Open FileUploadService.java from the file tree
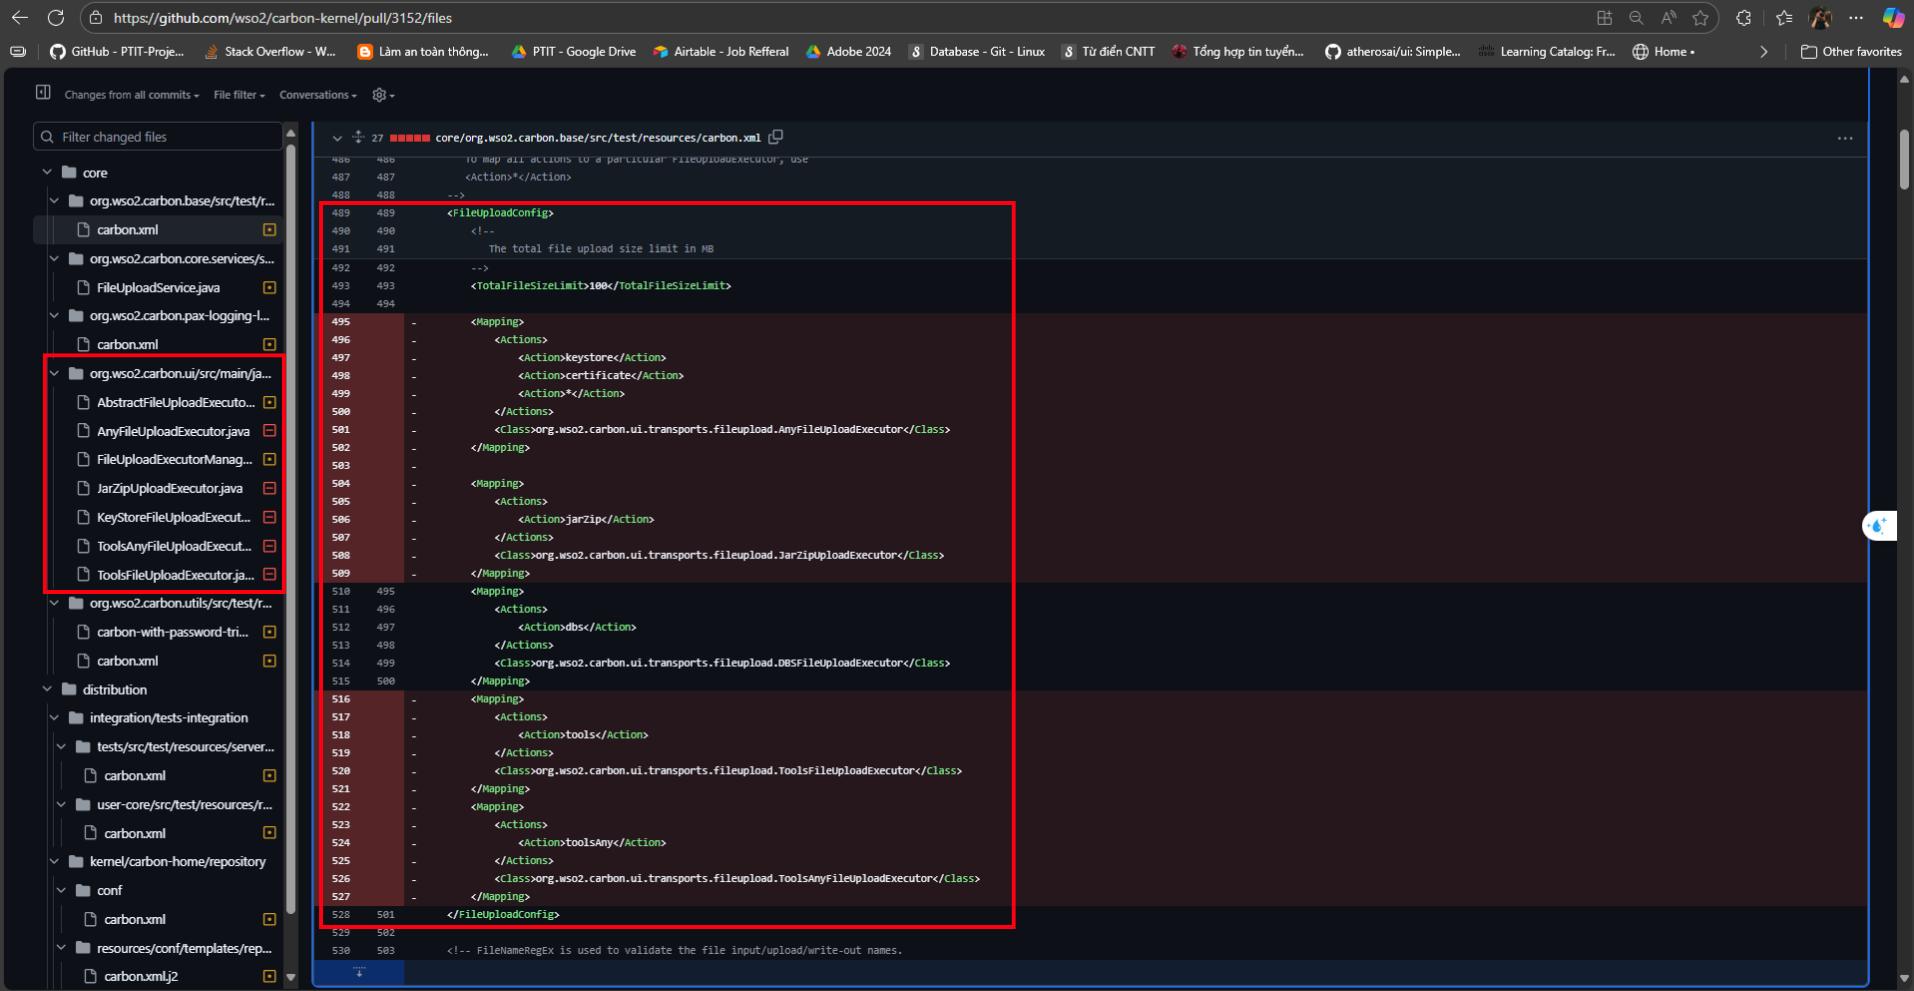This screenshot has height=991, width=1914. pyautogui.click(x=158, y=287)
